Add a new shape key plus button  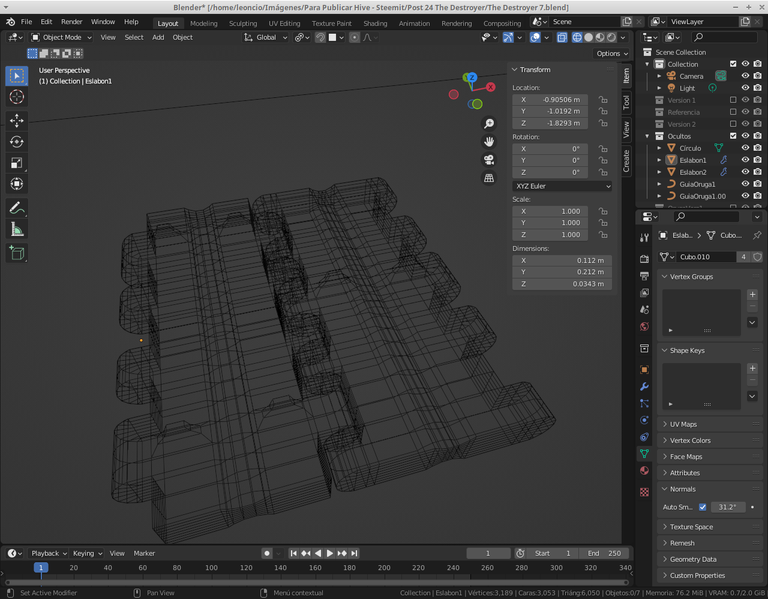(x=752, y=368)
